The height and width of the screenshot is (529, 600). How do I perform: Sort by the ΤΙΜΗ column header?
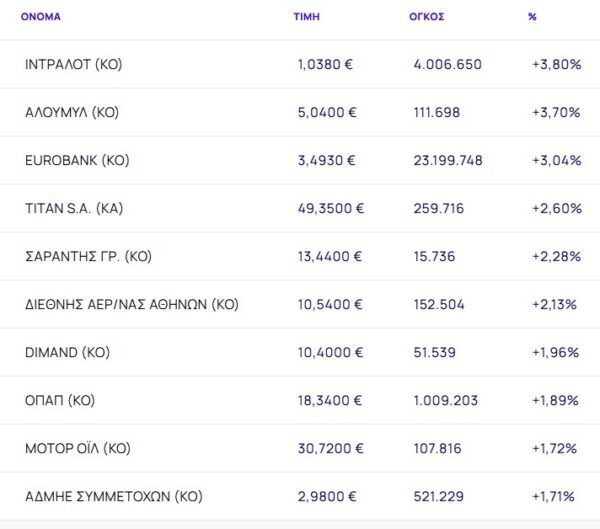tap(307, 17)
